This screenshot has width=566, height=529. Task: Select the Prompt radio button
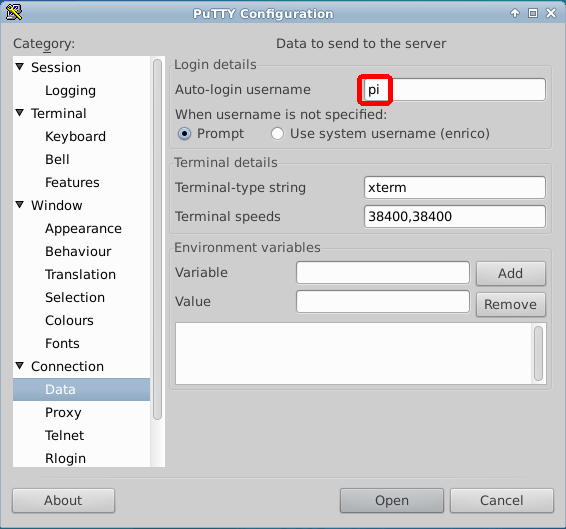(x=184, y=134)
